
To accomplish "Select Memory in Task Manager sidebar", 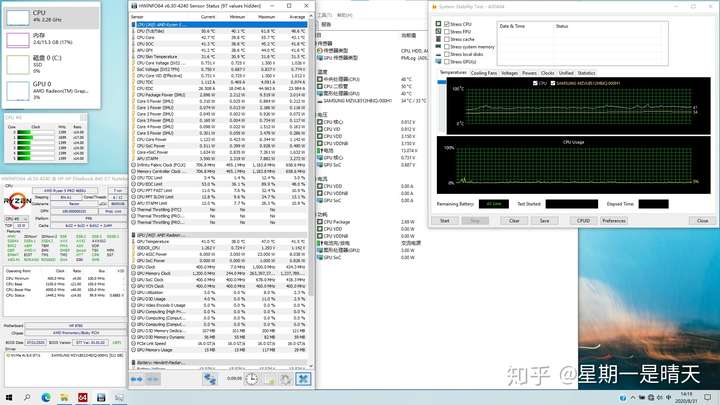I will 51,39.
